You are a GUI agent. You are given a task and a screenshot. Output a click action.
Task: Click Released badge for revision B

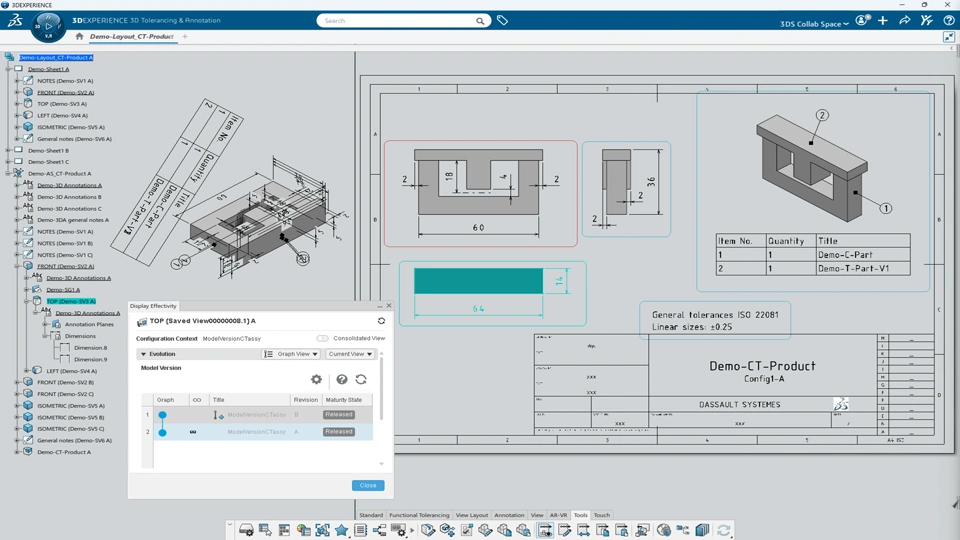coord(339,414)
